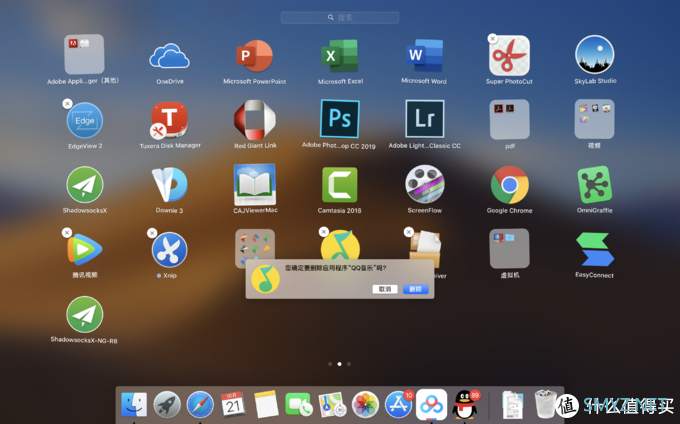This screenshot has height=424, width=680.
Task: Launch ScreenFlow app icon
Action: 425,184
